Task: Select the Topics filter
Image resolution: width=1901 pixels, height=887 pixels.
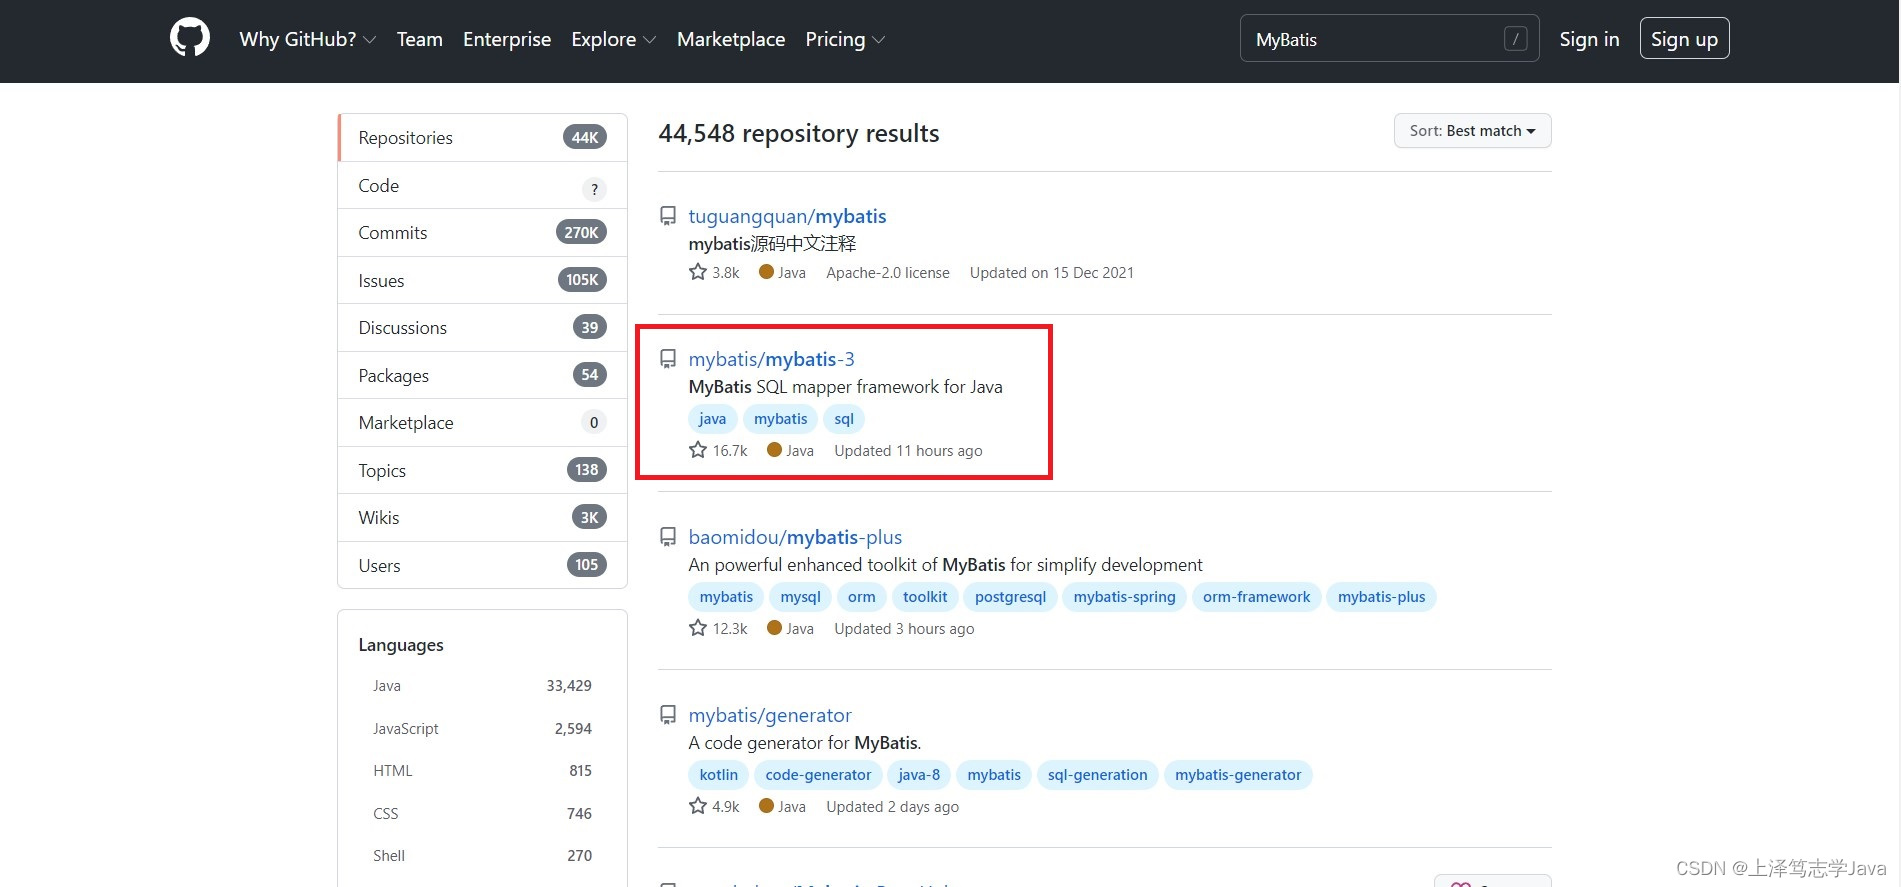Action: [x=482, y=470]
